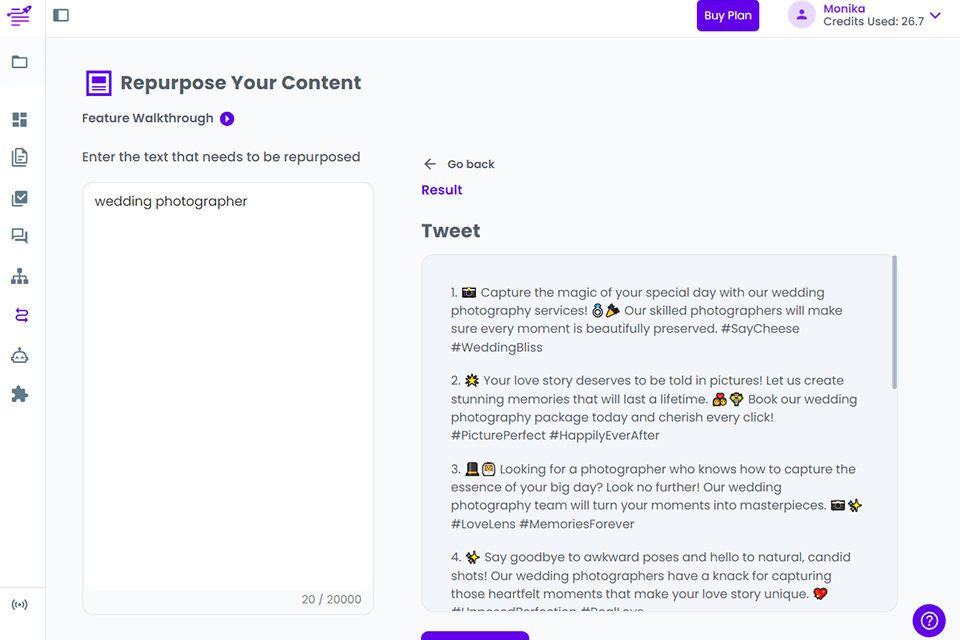Click the puzzle piece integrations icon
This screenshot has height=640, width=960.
(20, 394)
